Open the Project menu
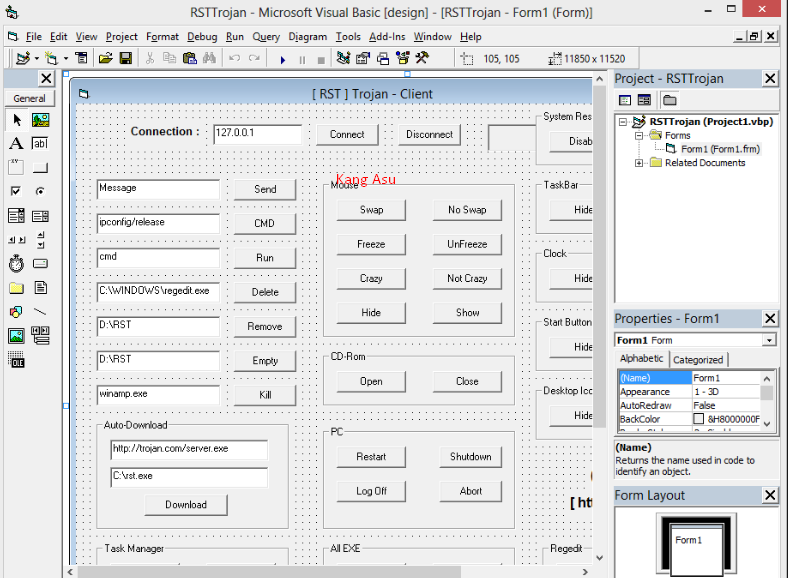 tap(121, 37)
